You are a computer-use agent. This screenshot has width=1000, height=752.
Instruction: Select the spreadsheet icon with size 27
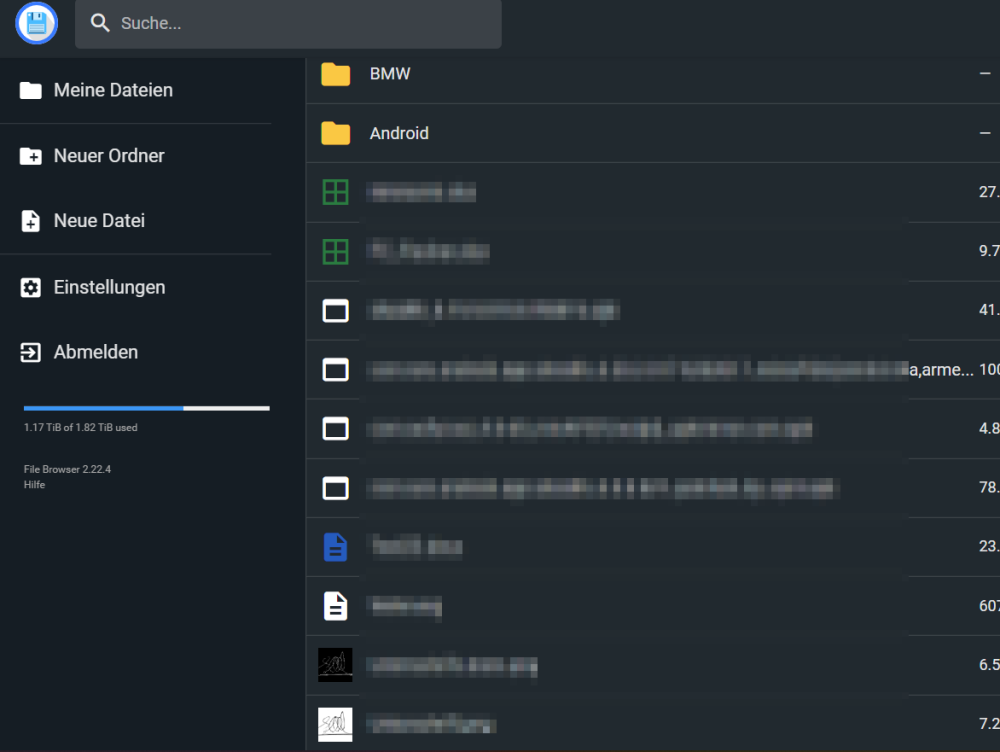tap(335, 192)
